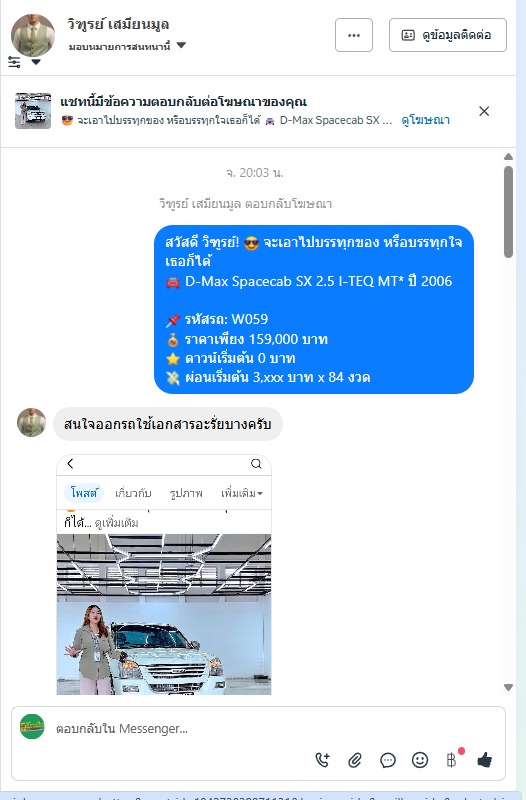The image size is (526, 800).
Task: Open dropdown arrow beside filter icon
Action: point(36,62)
